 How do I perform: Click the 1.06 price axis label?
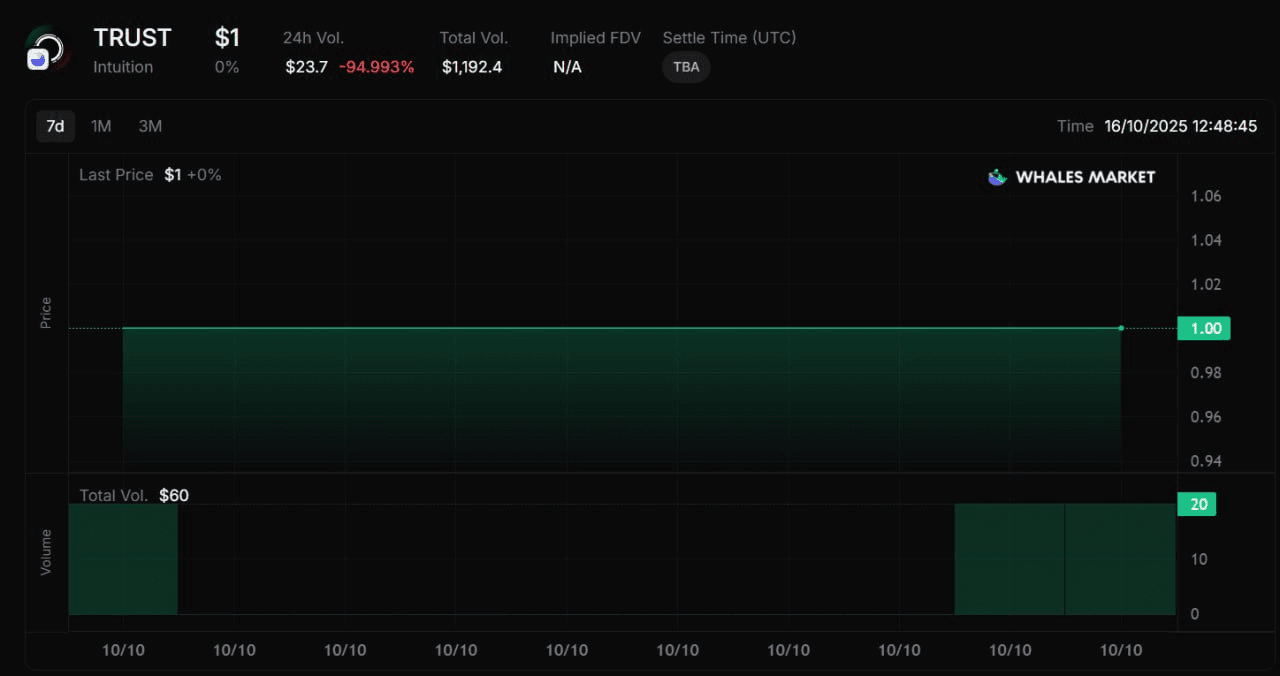(x=1205, y=196)
